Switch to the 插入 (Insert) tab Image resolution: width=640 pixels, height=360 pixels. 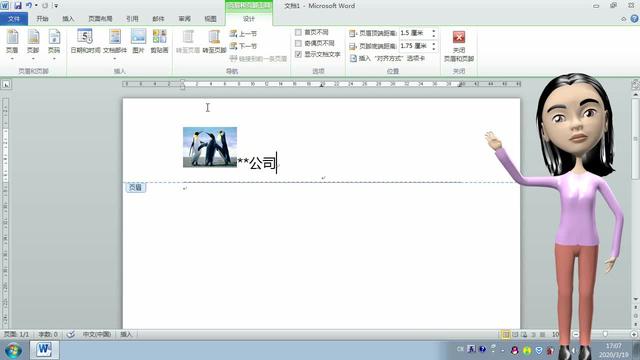[x=68, y=19]
